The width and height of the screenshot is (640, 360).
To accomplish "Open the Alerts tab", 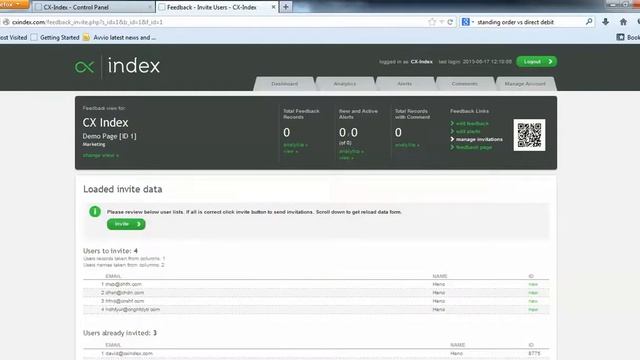I will click(x=404, y=84).
